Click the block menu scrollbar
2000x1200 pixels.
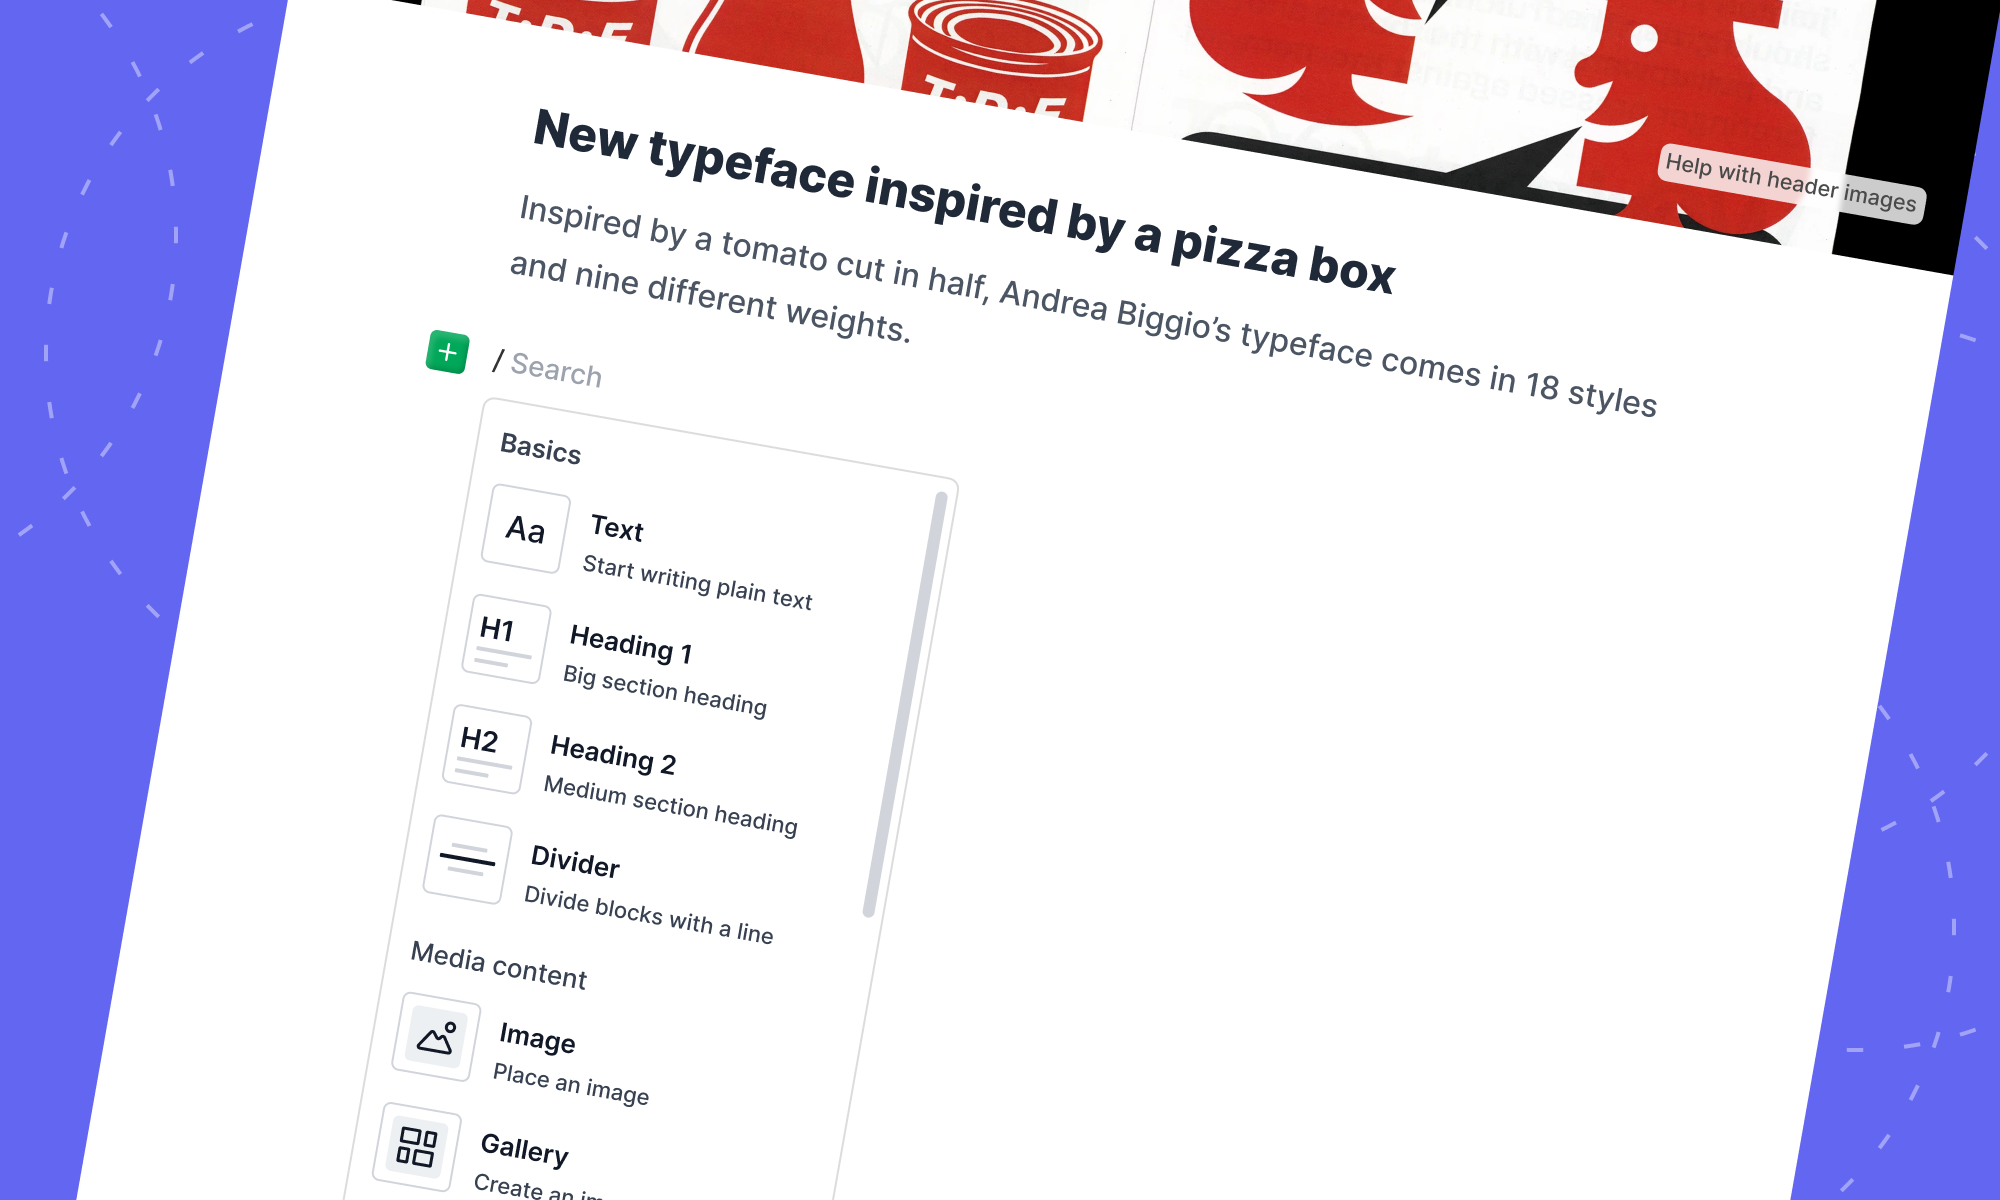coord(904,704)
